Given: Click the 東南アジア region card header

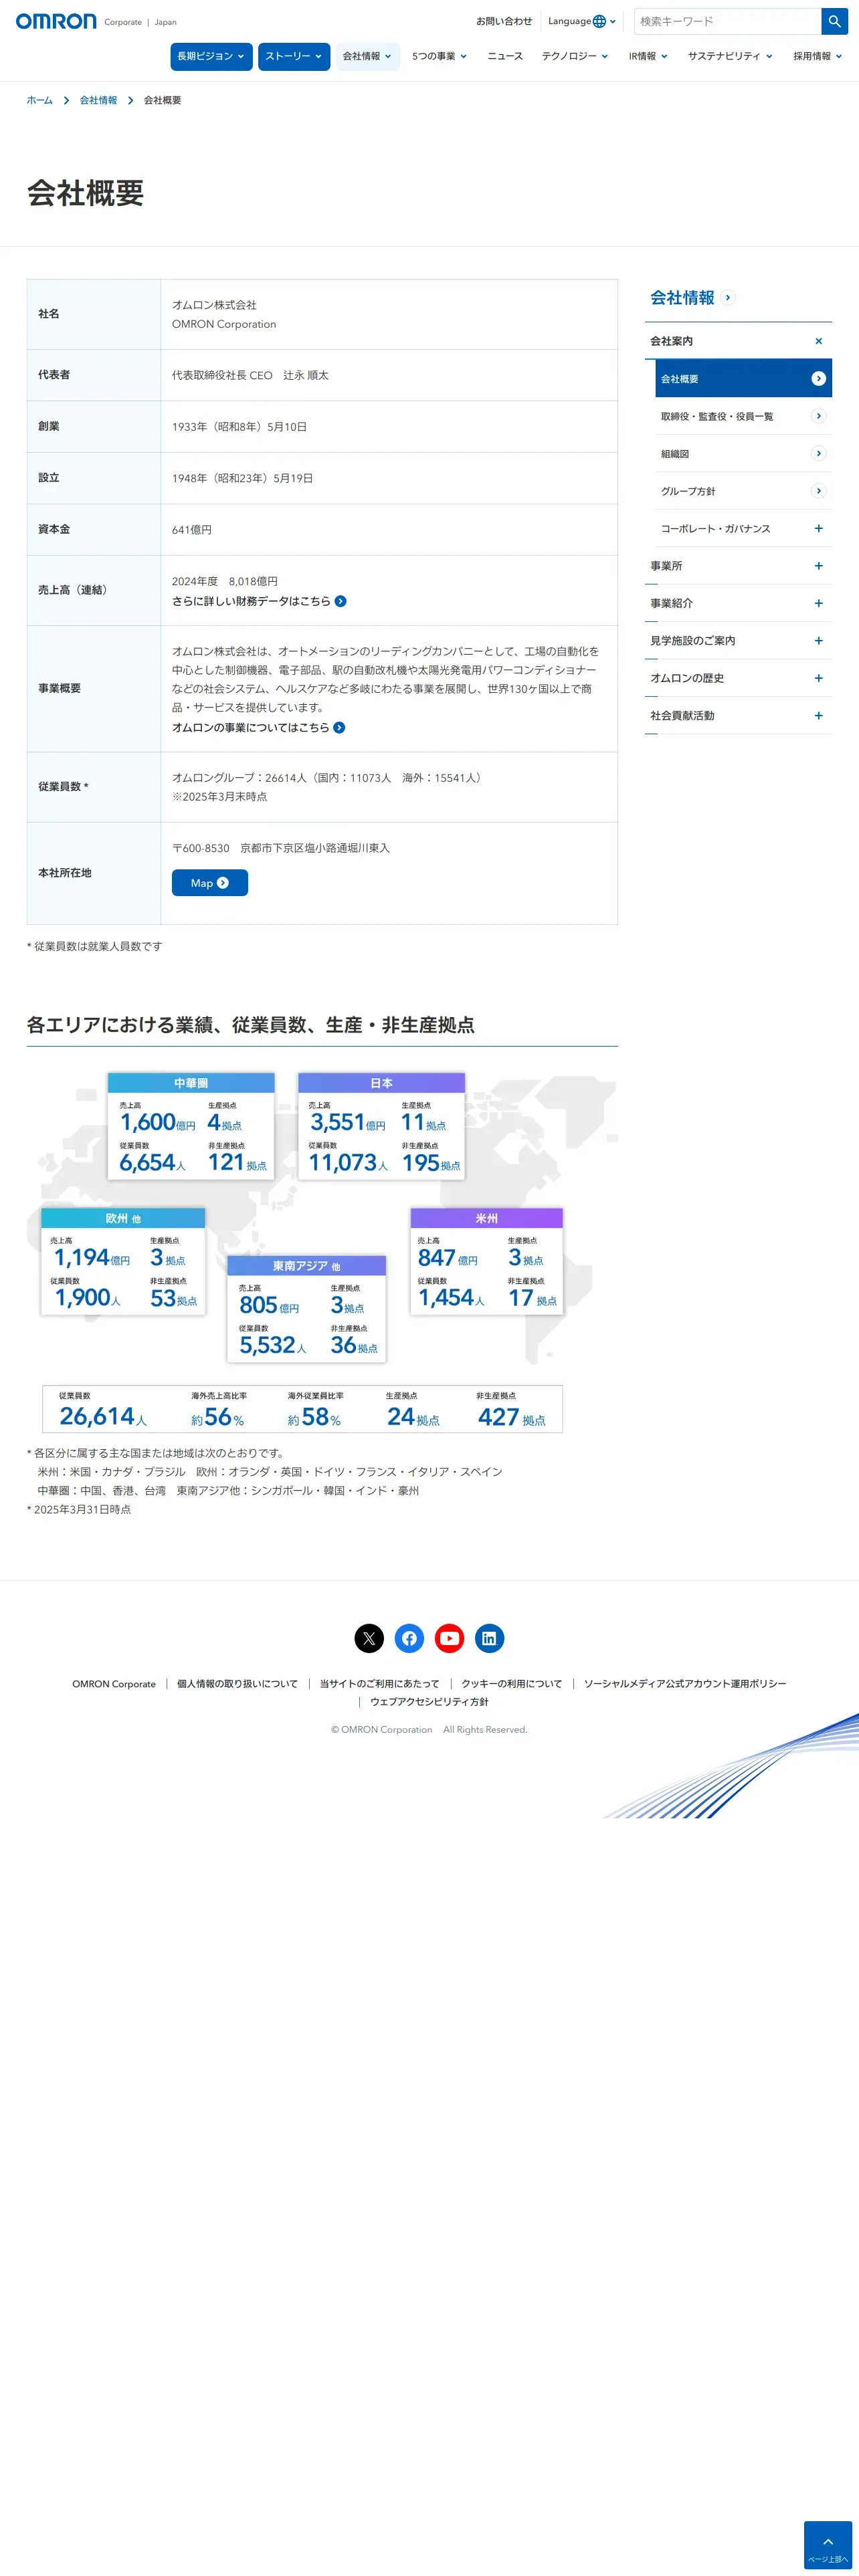Looking at the screenshot, I should [x=306, y=1266].
